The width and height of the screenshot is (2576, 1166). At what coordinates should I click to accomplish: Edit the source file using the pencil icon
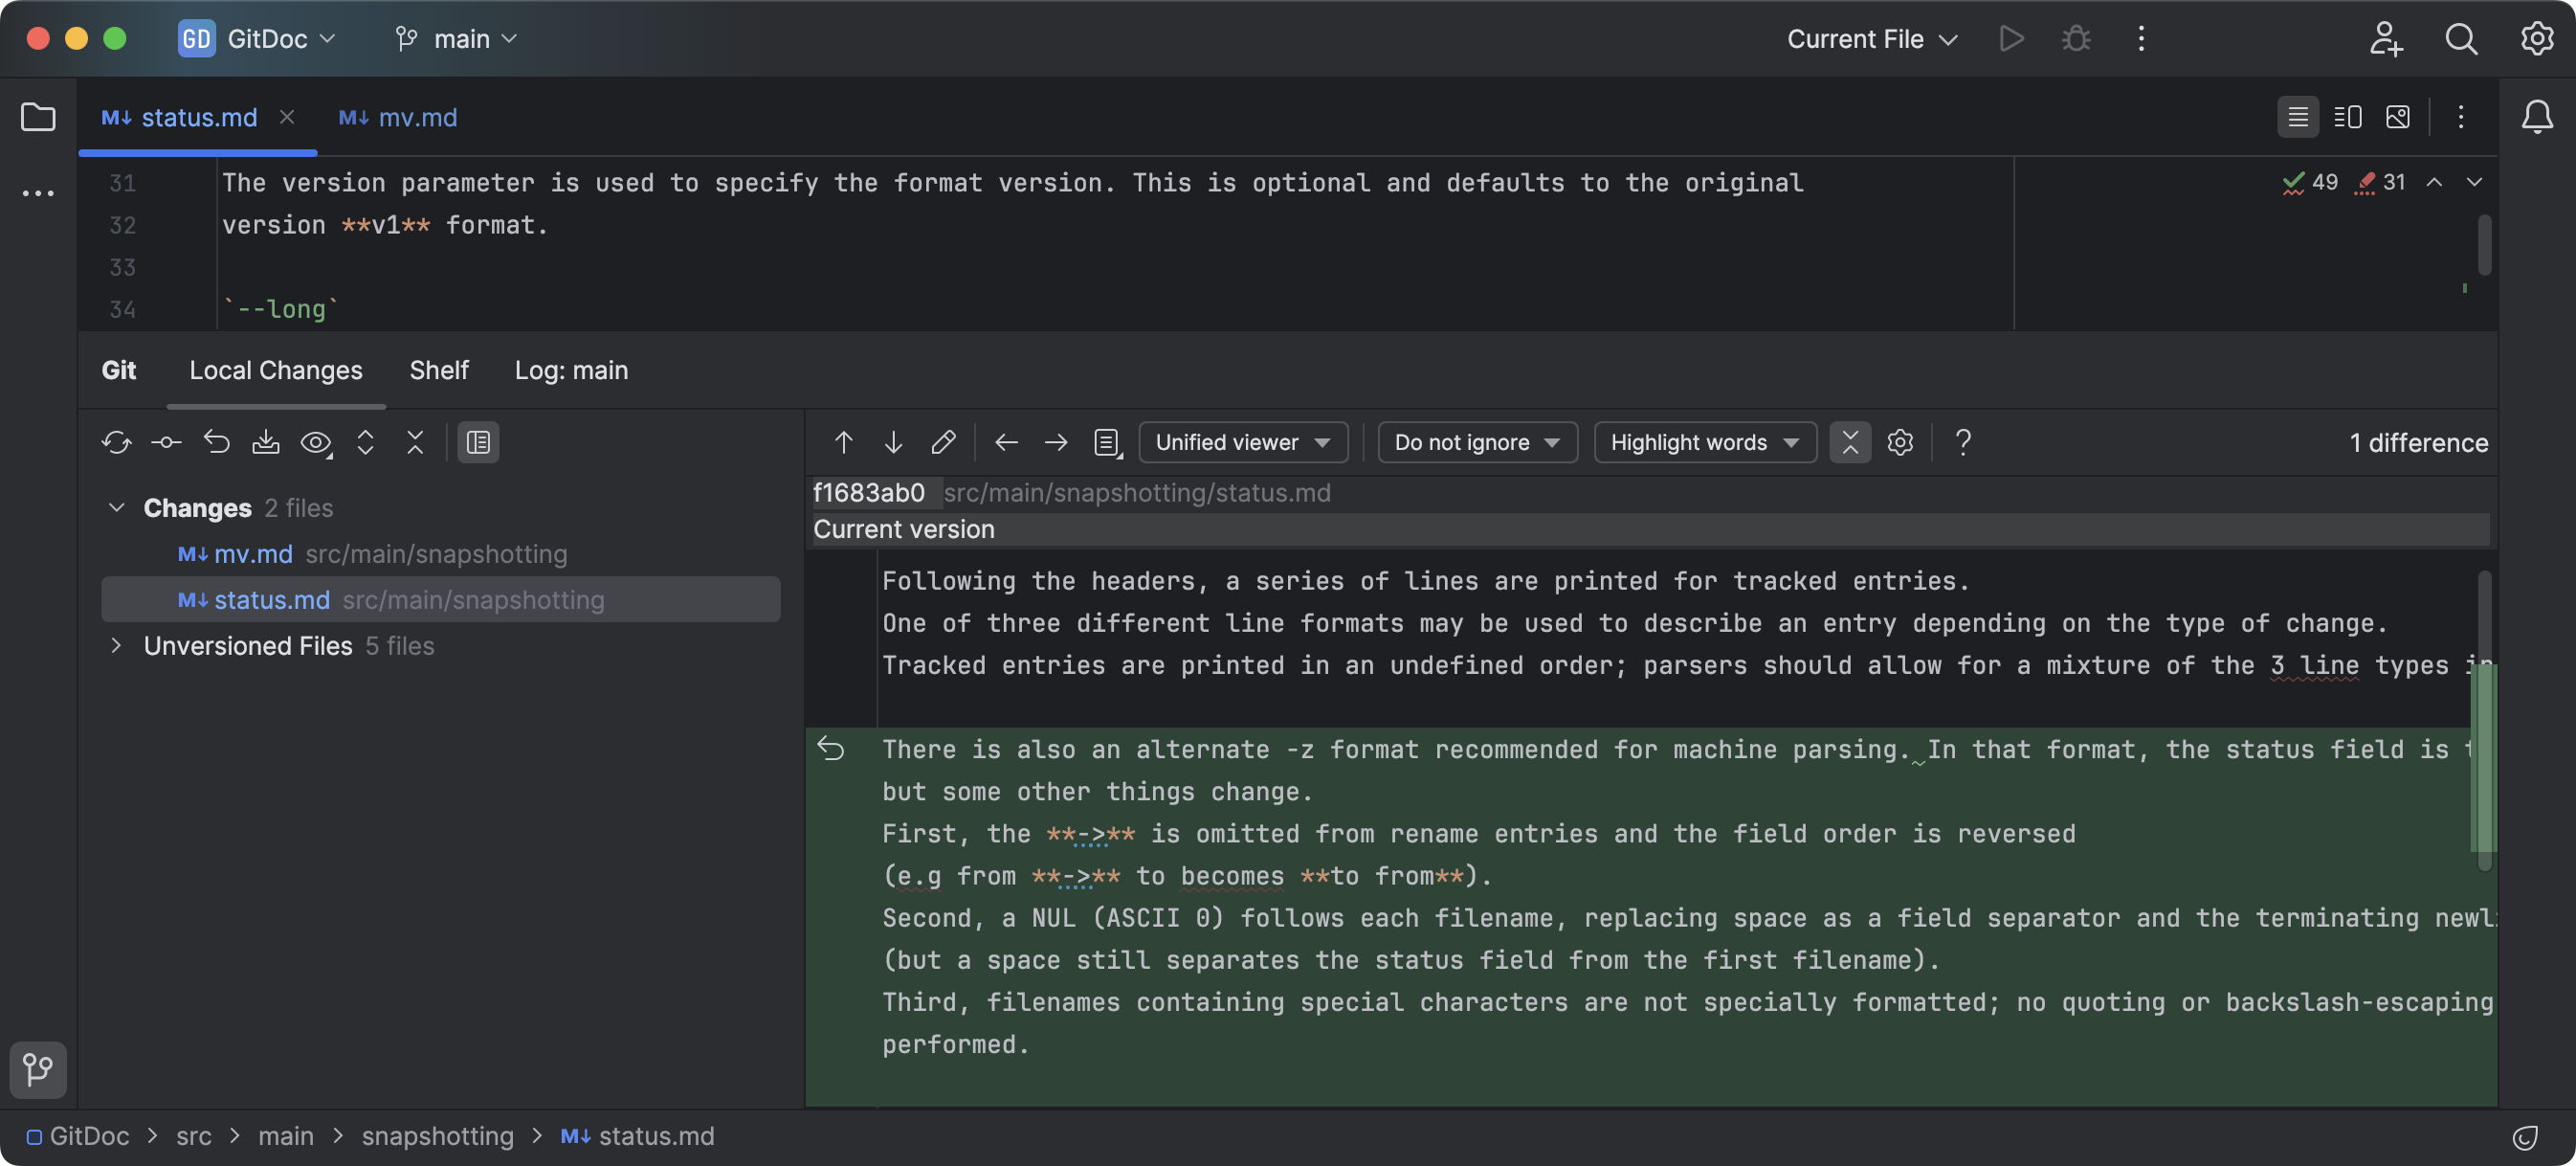tap(944, 442)
